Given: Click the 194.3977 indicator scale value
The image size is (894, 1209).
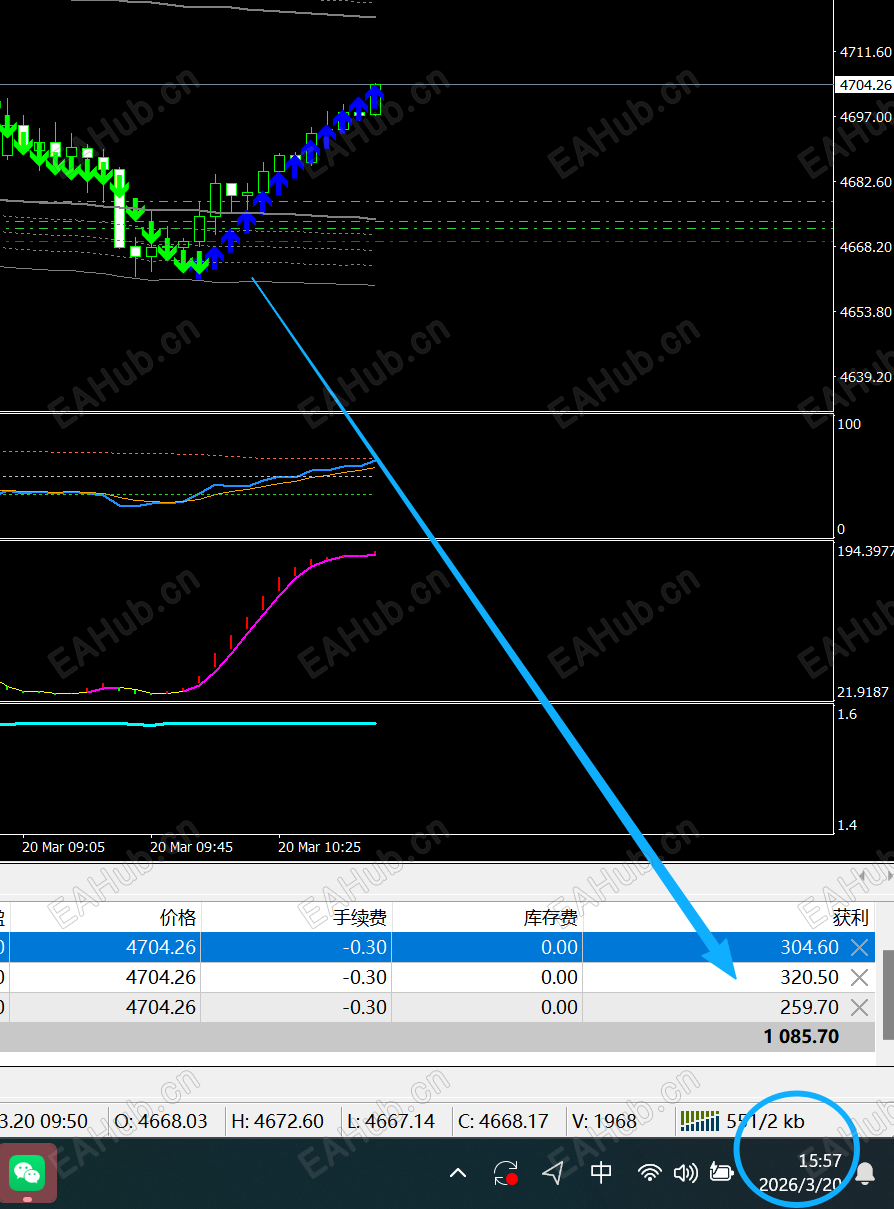Looking at the screenshot, I should (x=866, y=552).
